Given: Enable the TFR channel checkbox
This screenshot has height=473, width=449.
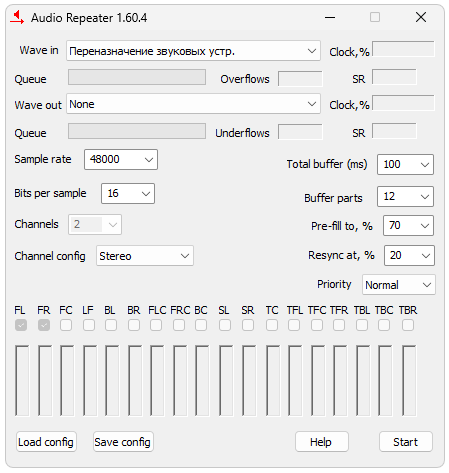Looking at the screenshot, I should pos(339,325).
